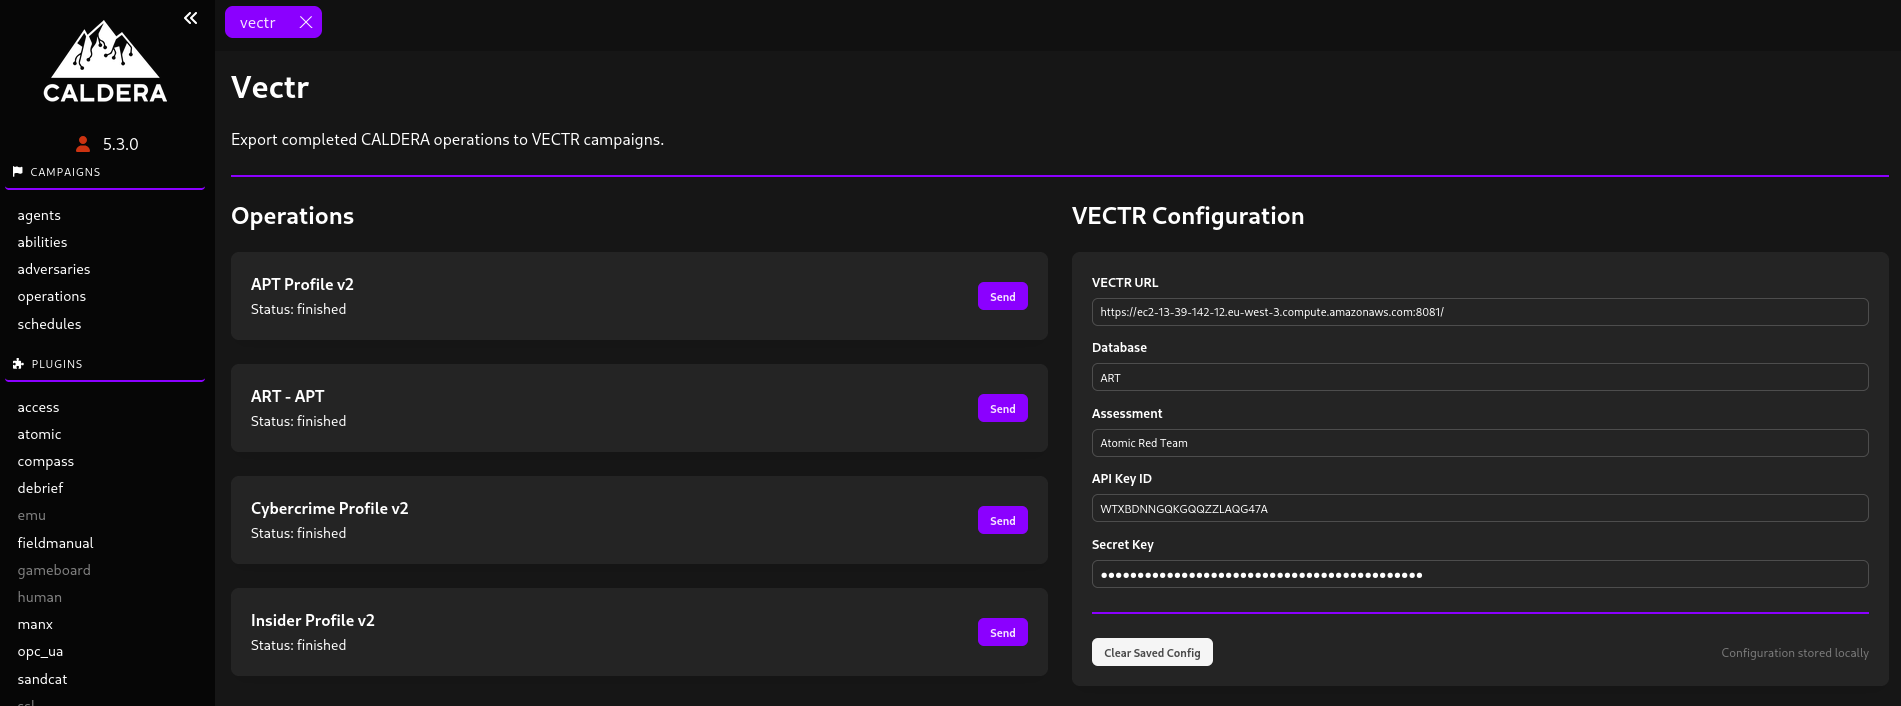1901x706 pixels.
Task: Click the Campaigns flag icon
Action: [17, 171]
